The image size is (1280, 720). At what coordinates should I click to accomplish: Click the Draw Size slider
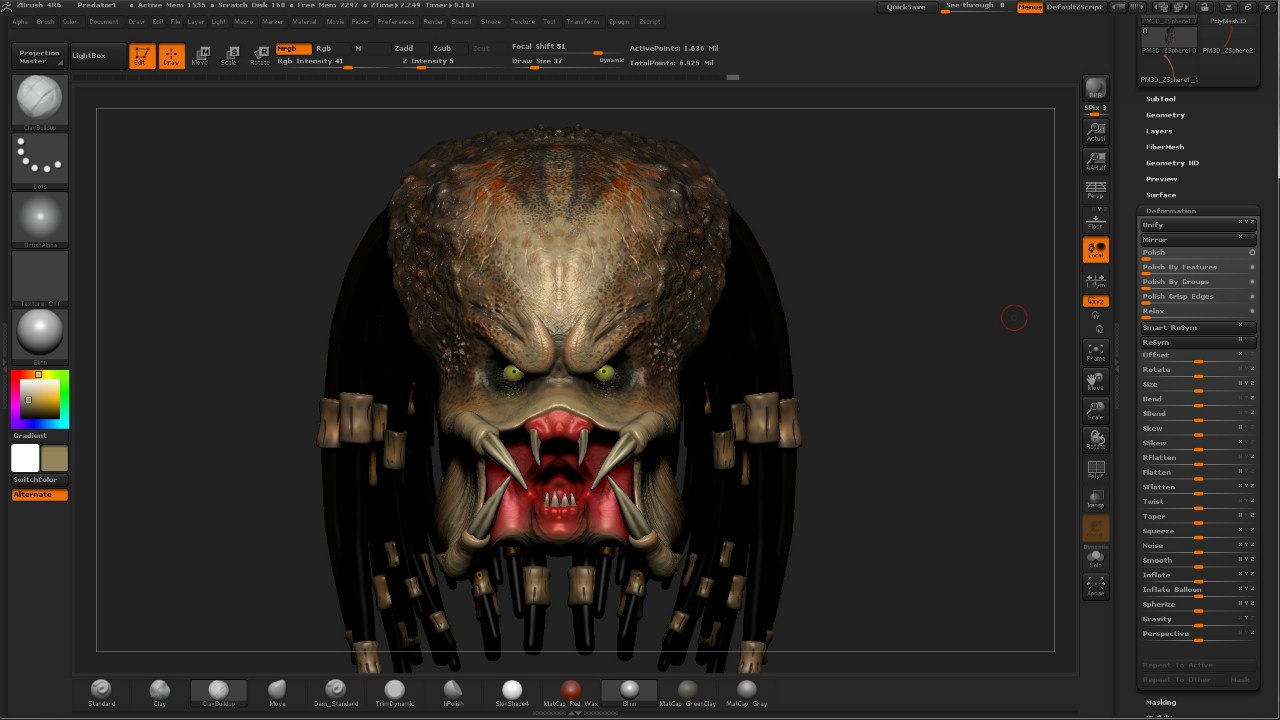567,62
